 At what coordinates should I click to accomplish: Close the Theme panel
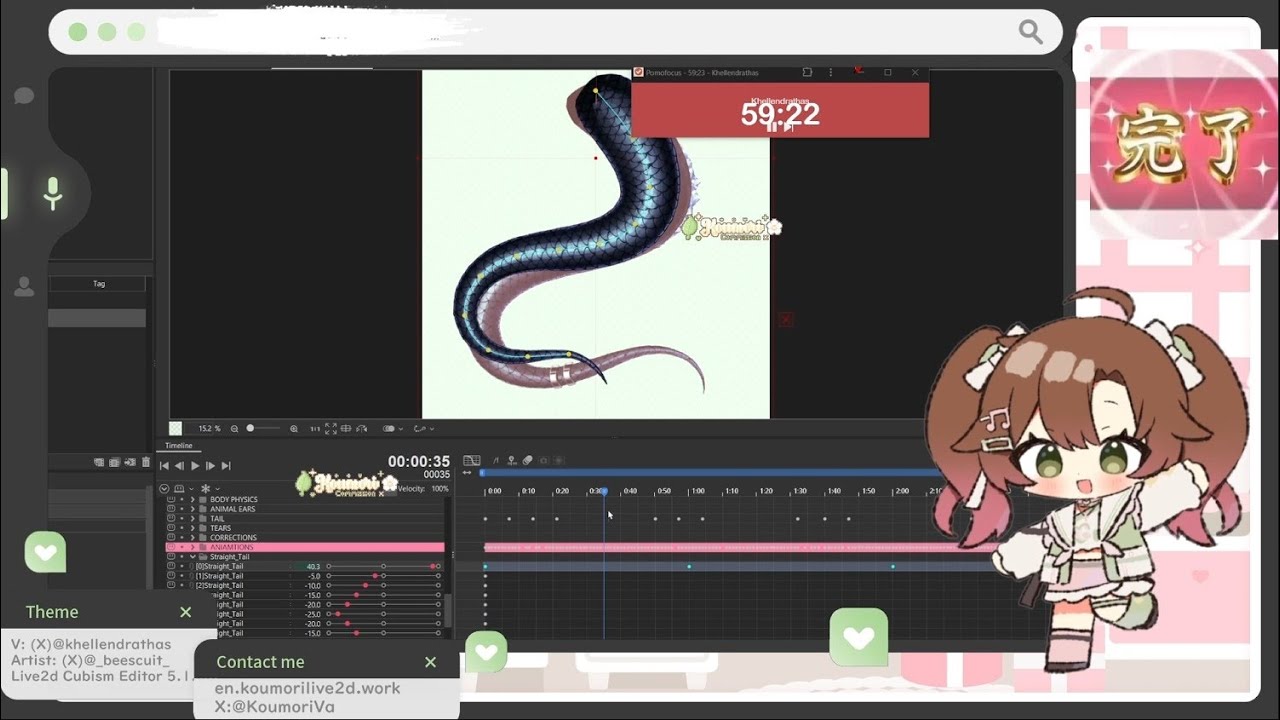[x=185, y=612]
